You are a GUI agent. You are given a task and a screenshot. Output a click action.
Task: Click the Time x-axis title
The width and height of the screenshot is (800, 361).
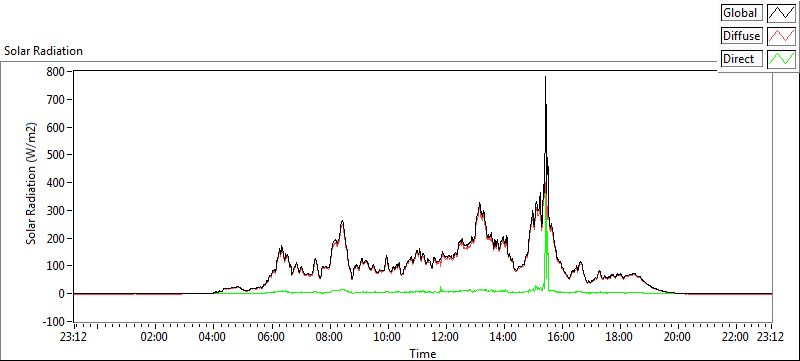(x=422, y=353)
